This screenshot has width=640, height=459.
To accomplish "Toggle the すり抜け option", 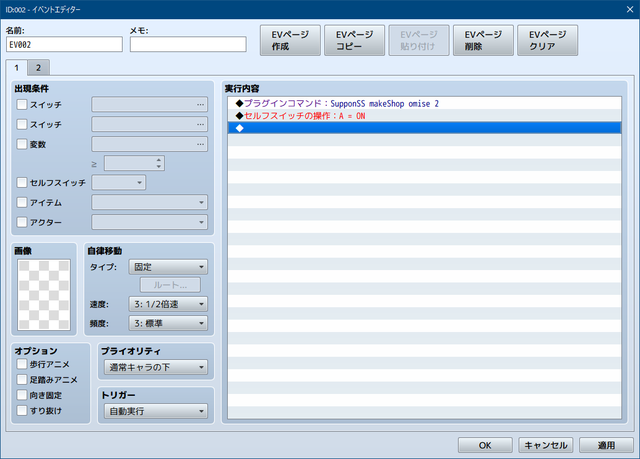I will (22, 410).
